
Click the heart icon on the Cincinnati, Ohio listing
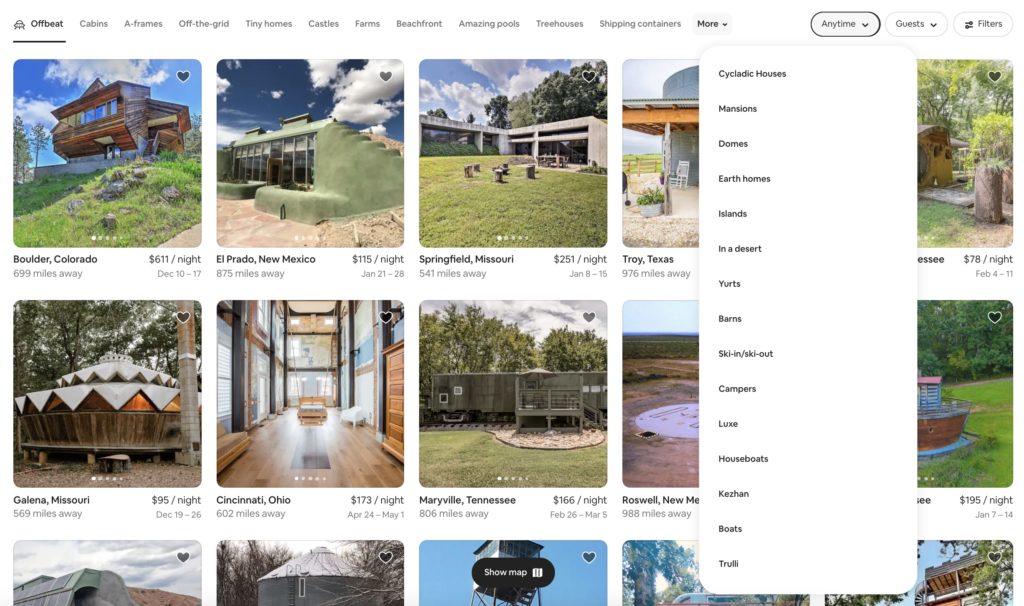tap(386, 317)
